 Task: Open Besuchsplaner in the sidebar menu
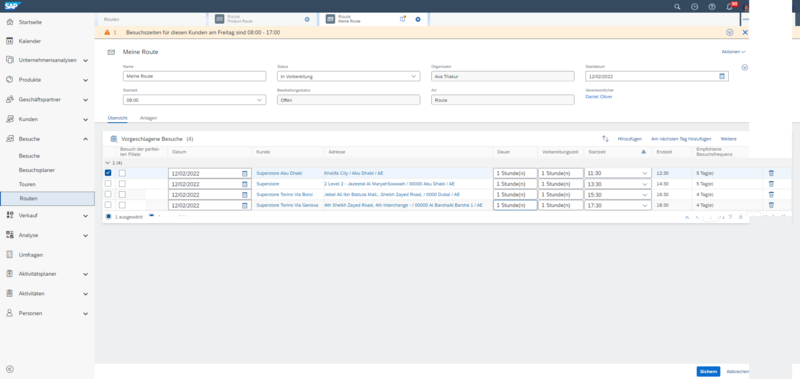[x=37, y=170]
